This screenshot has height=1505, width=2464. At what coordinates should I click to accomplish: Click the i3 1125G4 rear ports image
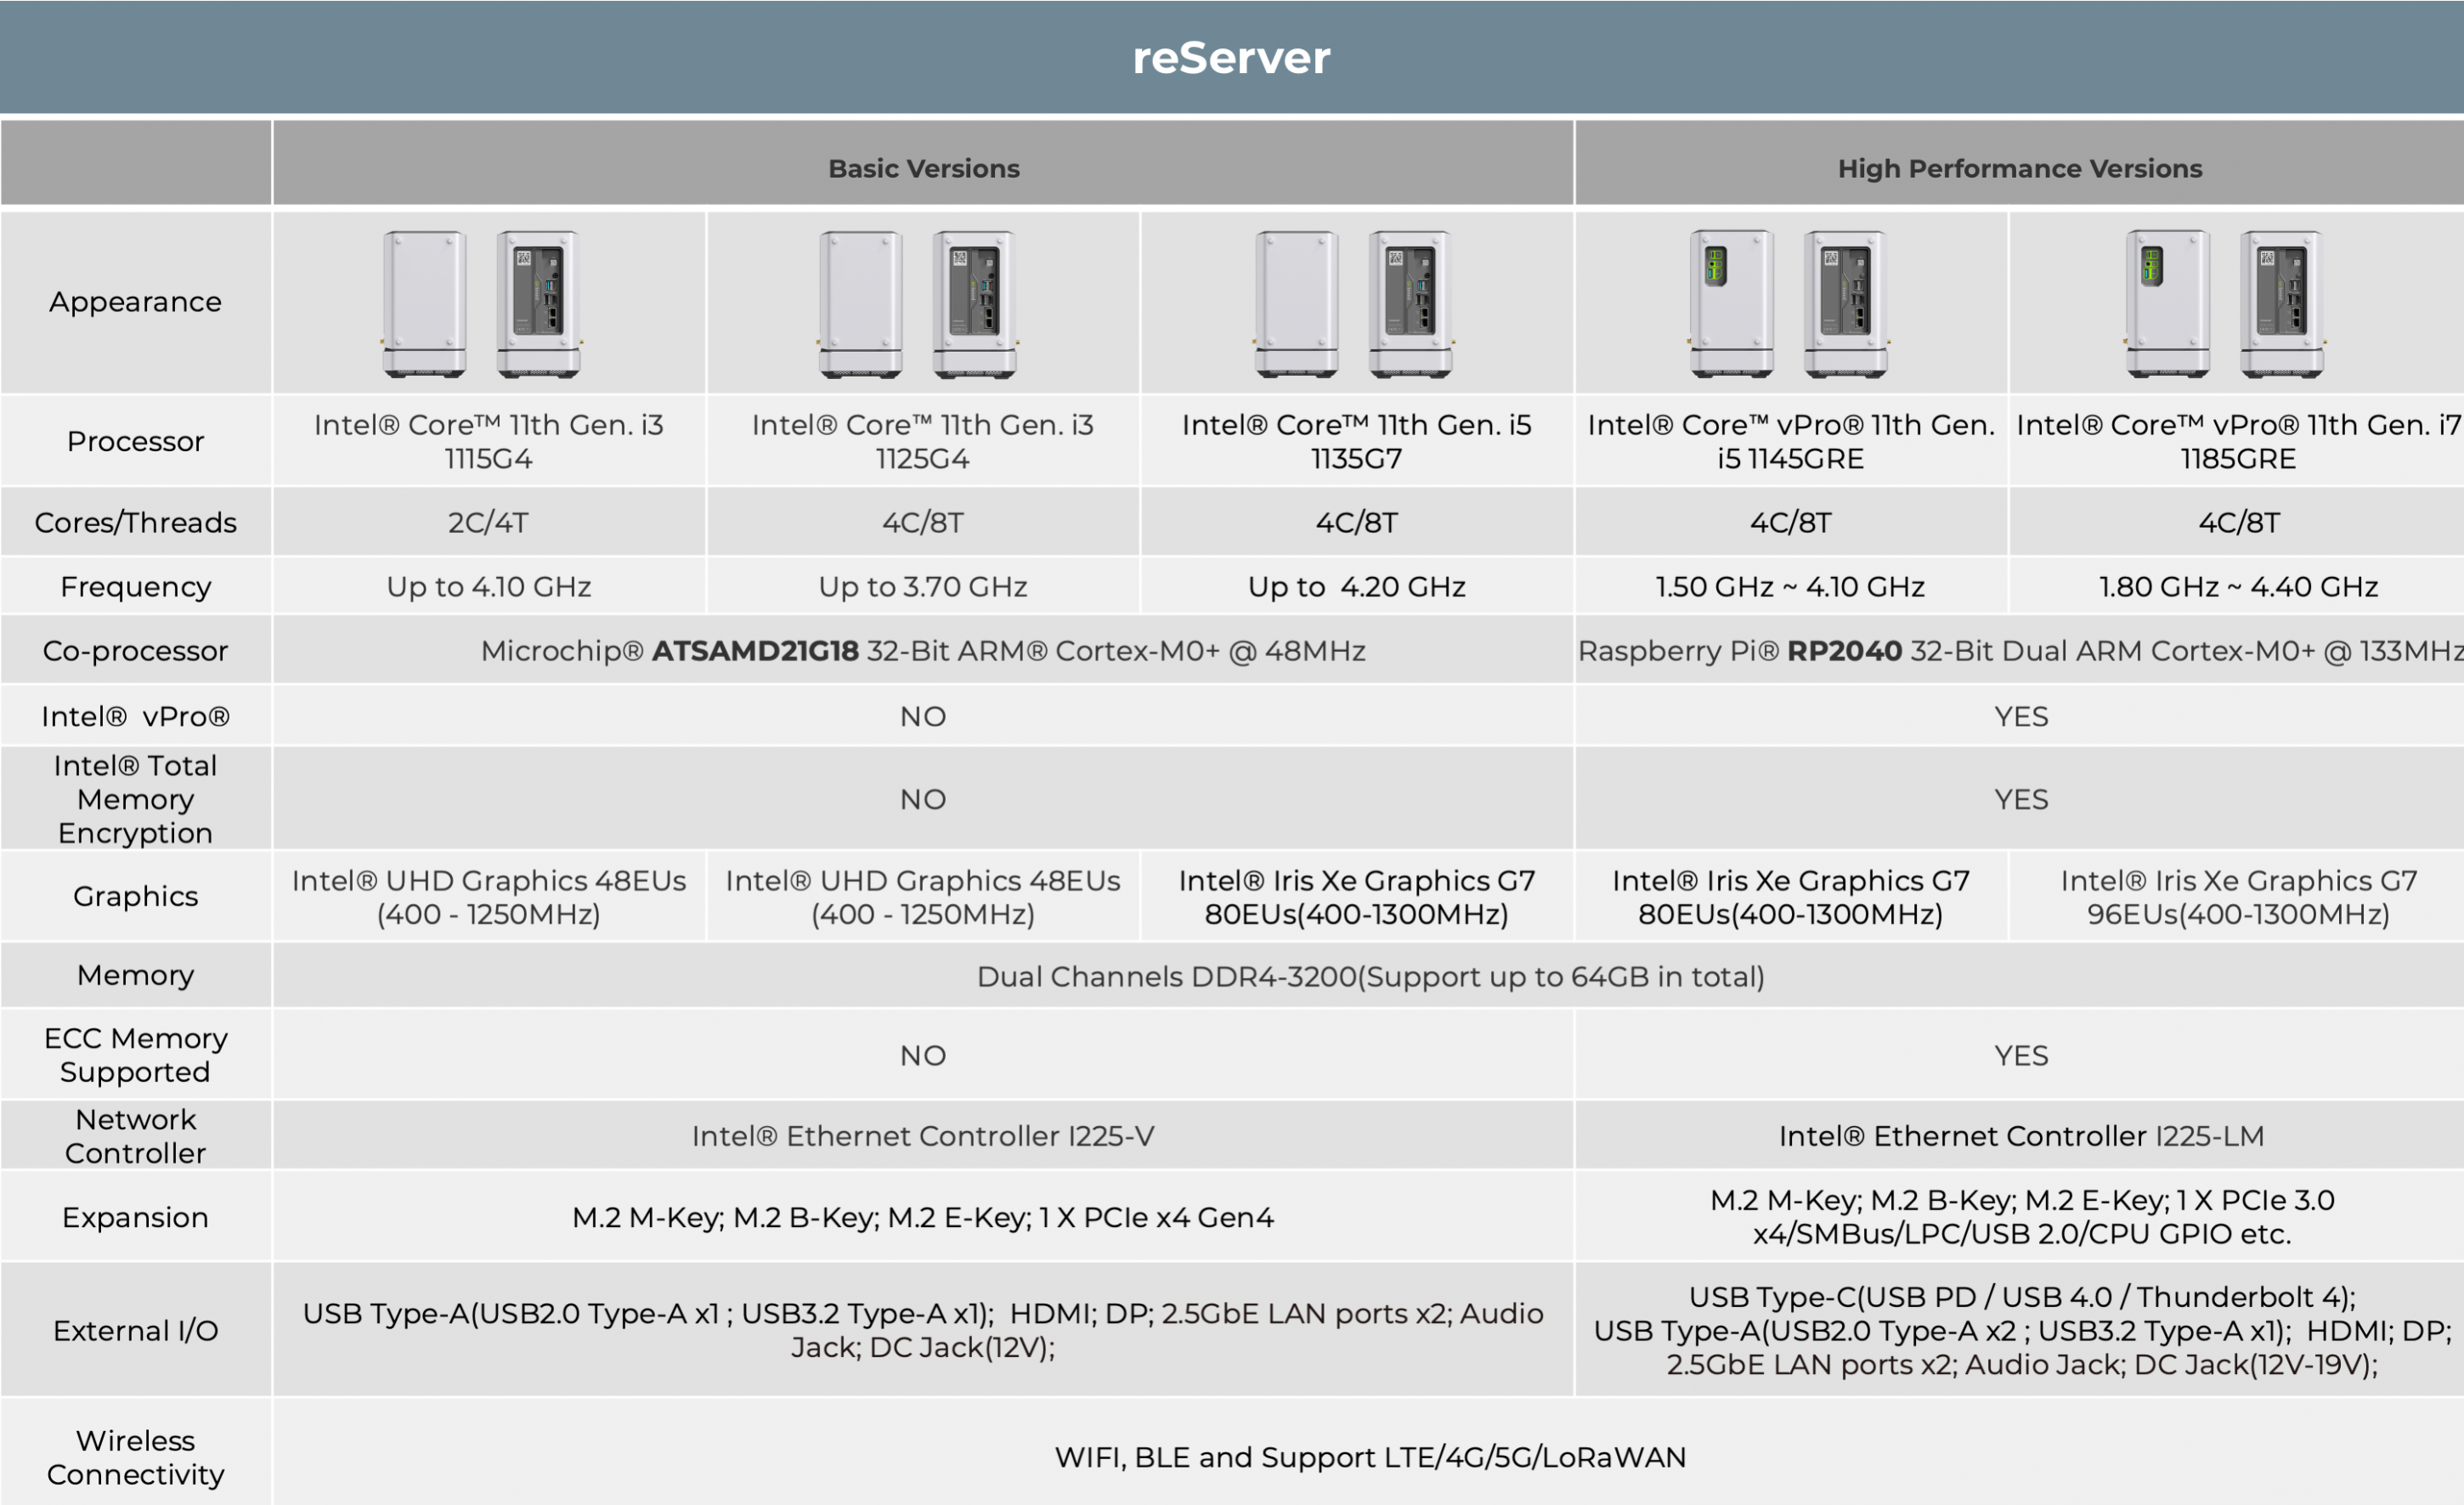pyautogui.click(x=974, y=304)
